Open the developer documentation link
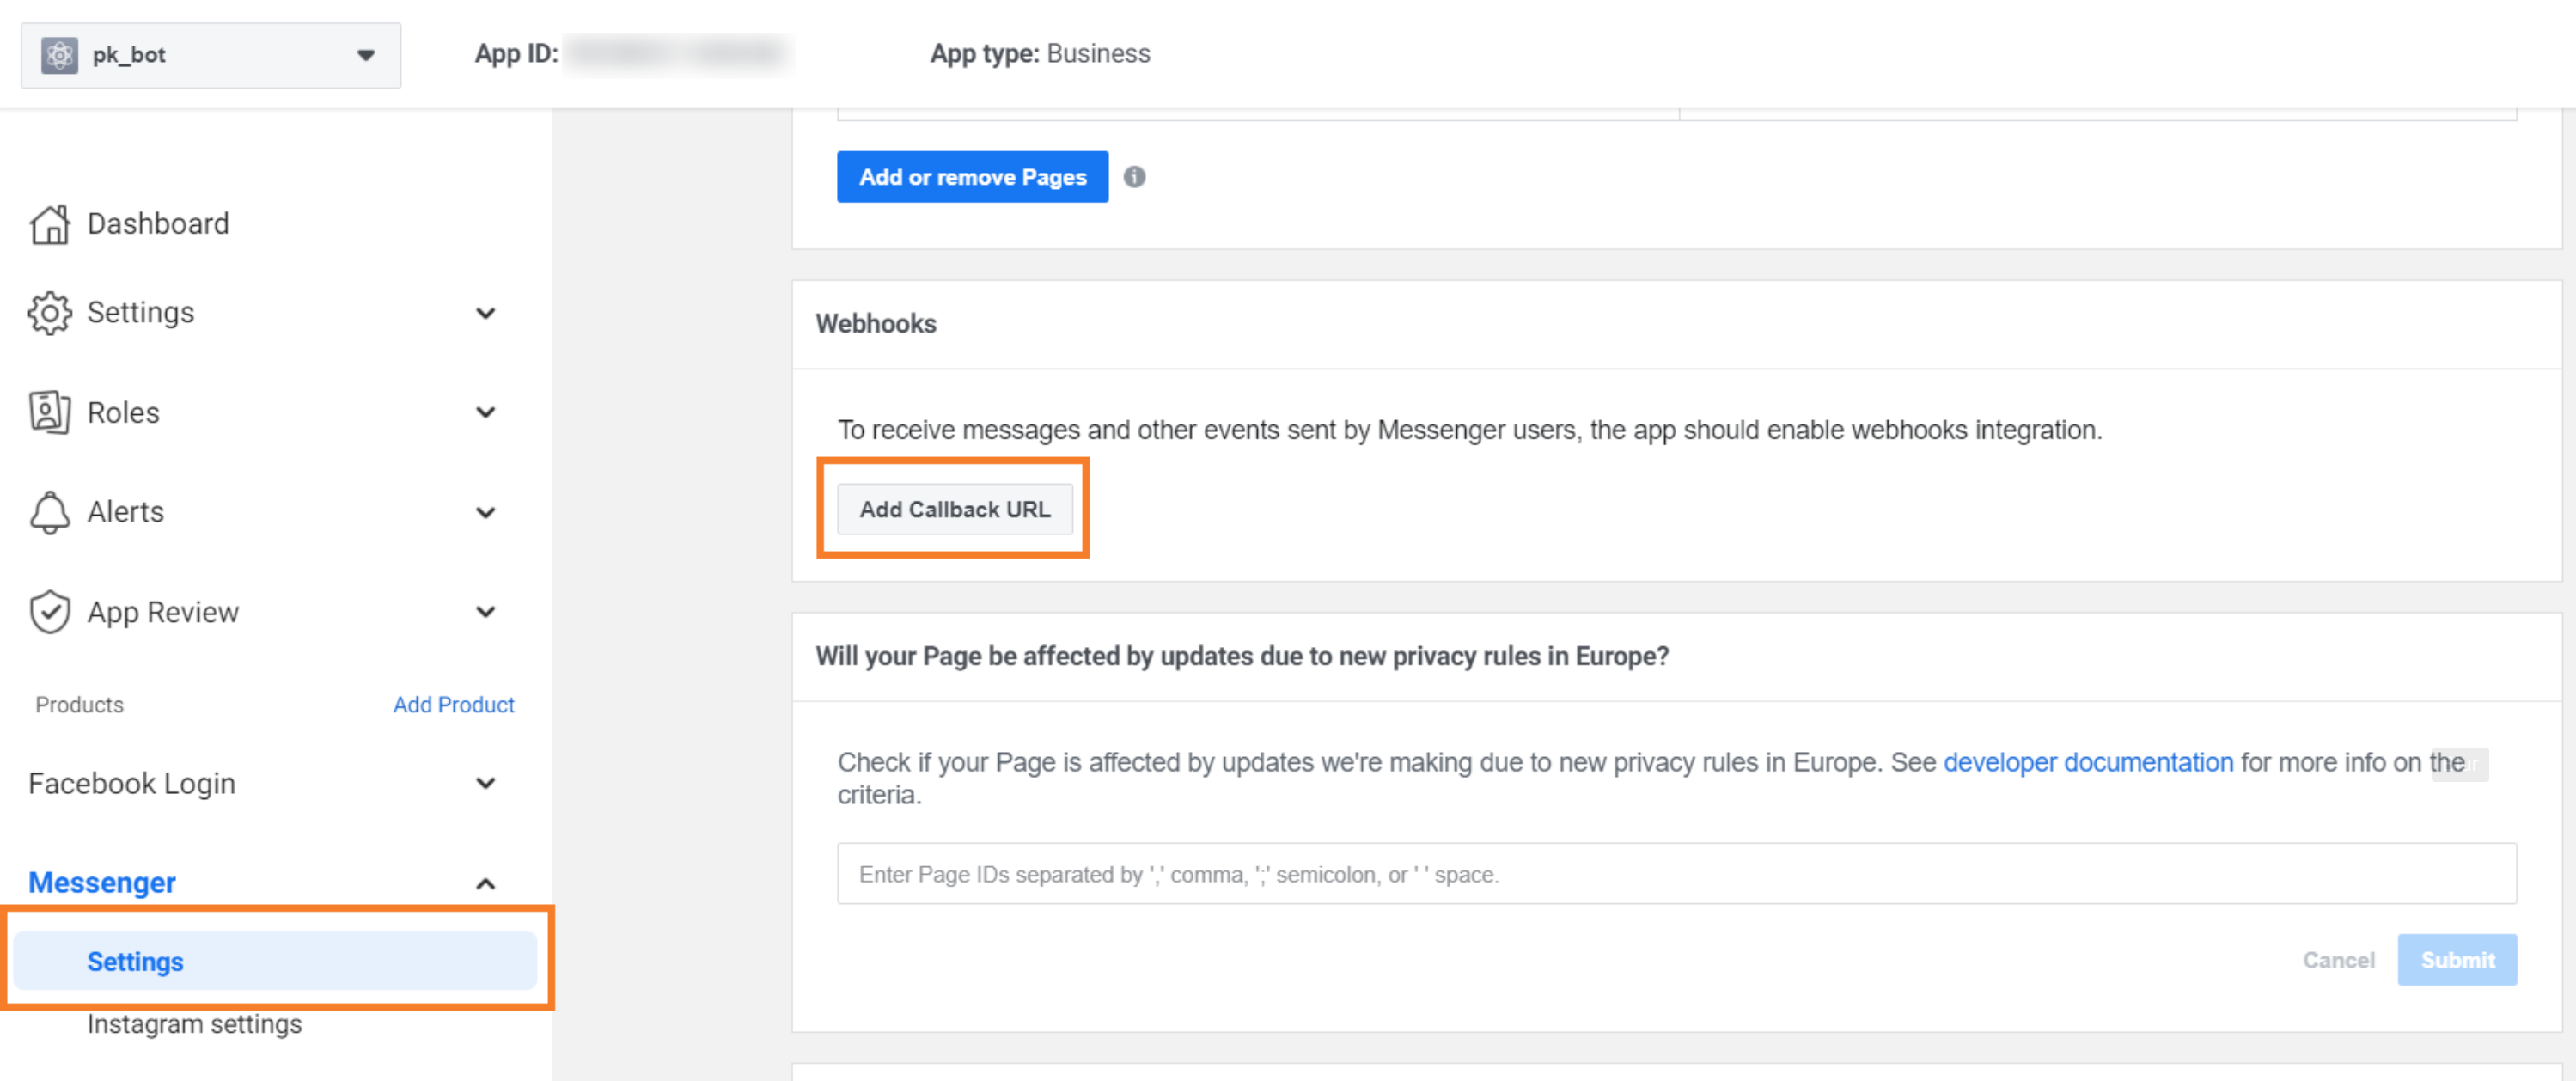2576x1081 pixels. point(2087,762)
